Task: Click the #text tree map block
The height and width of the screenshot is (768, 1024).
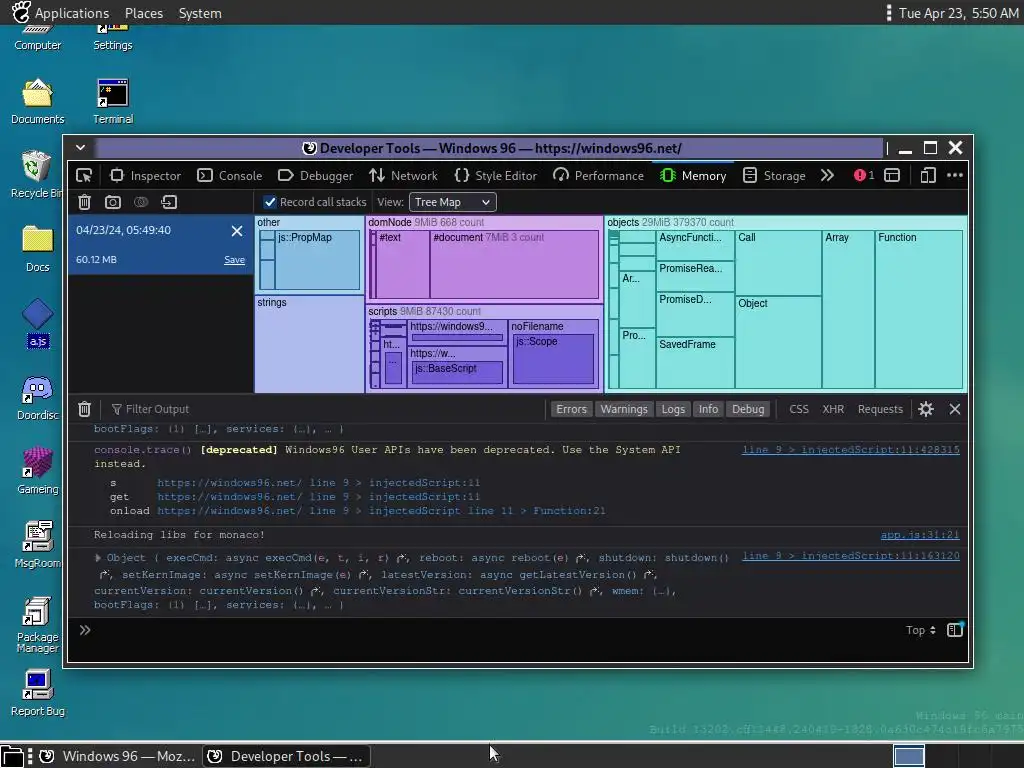Action: coord(403,264)
